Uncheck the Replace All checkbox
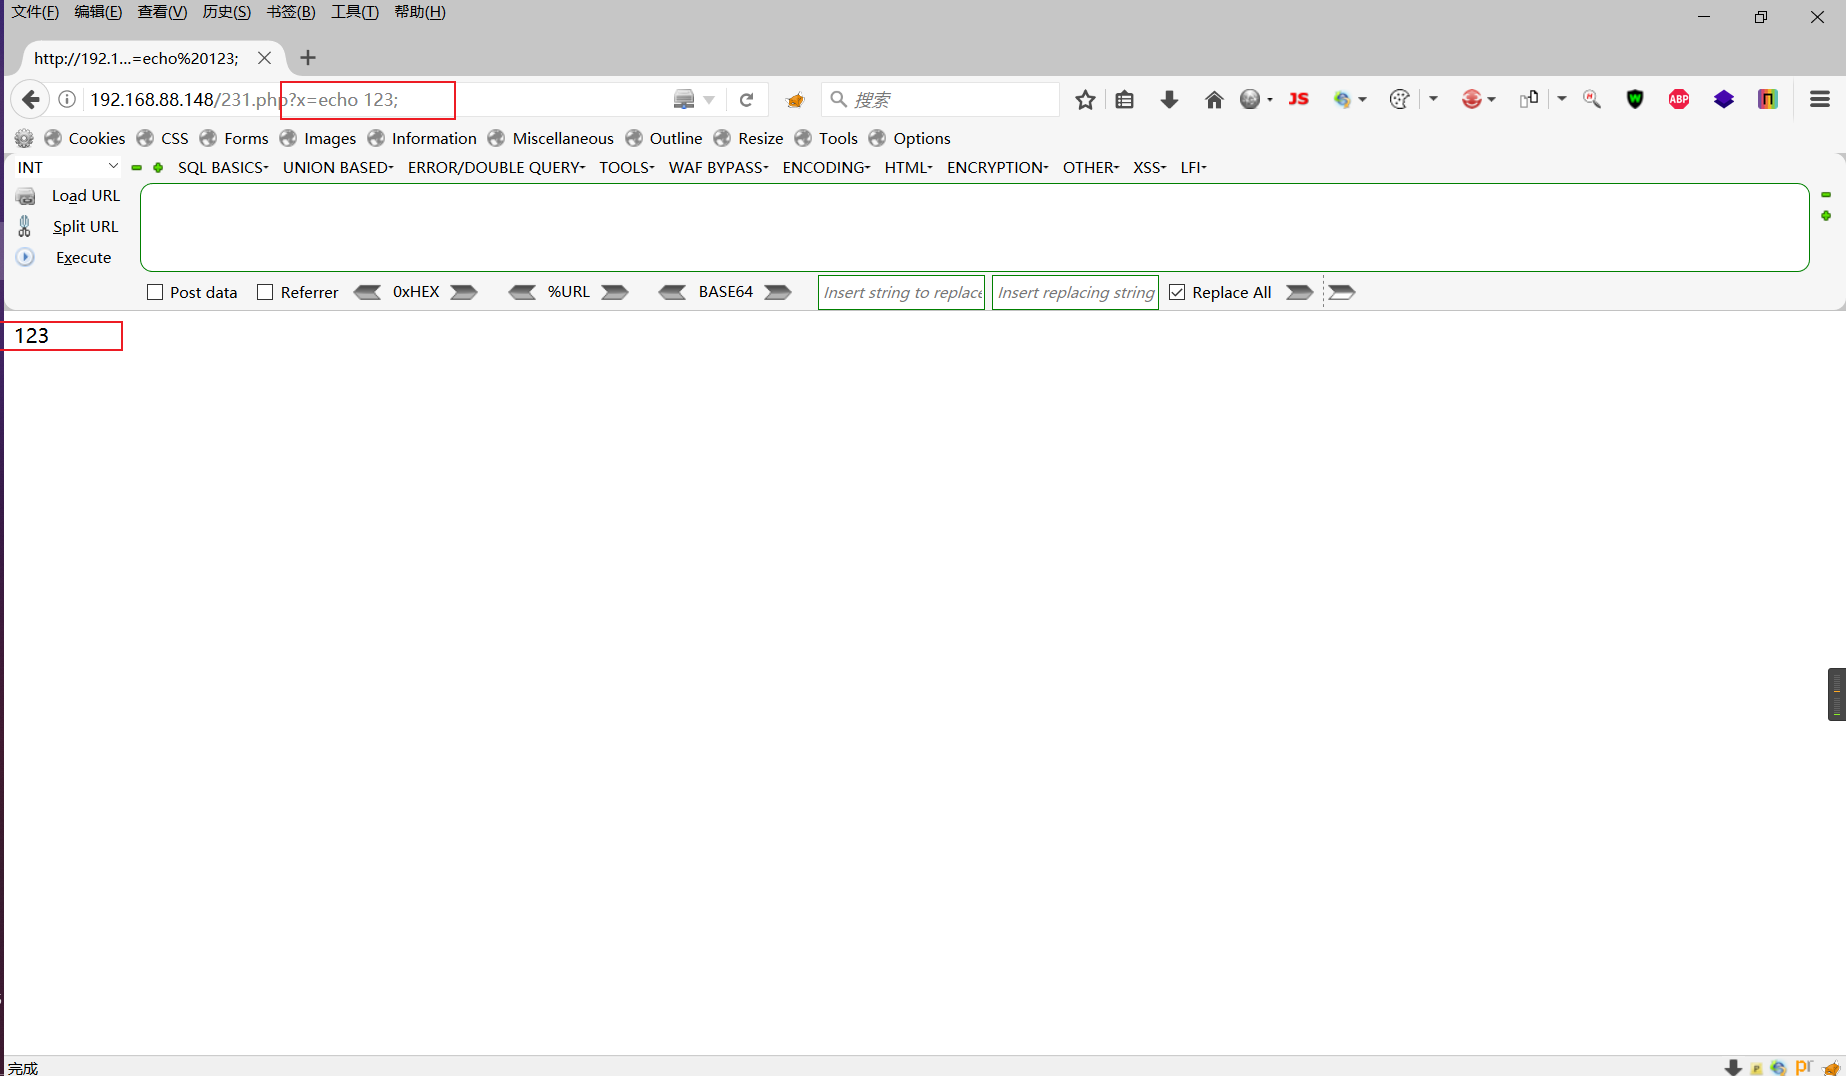This screenshot has height=1076, width=1846. point(1177,291)
